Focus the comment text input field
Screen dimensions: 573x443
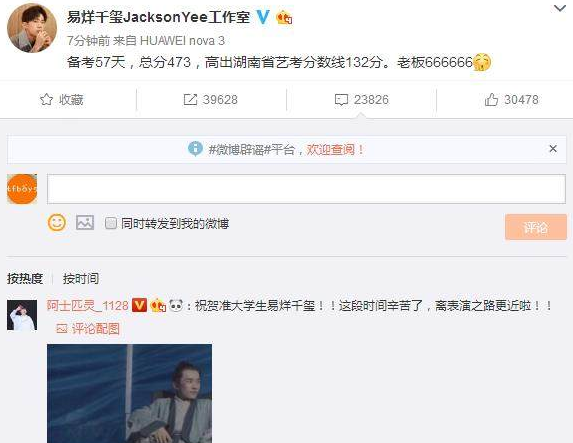tap(306, 189)
